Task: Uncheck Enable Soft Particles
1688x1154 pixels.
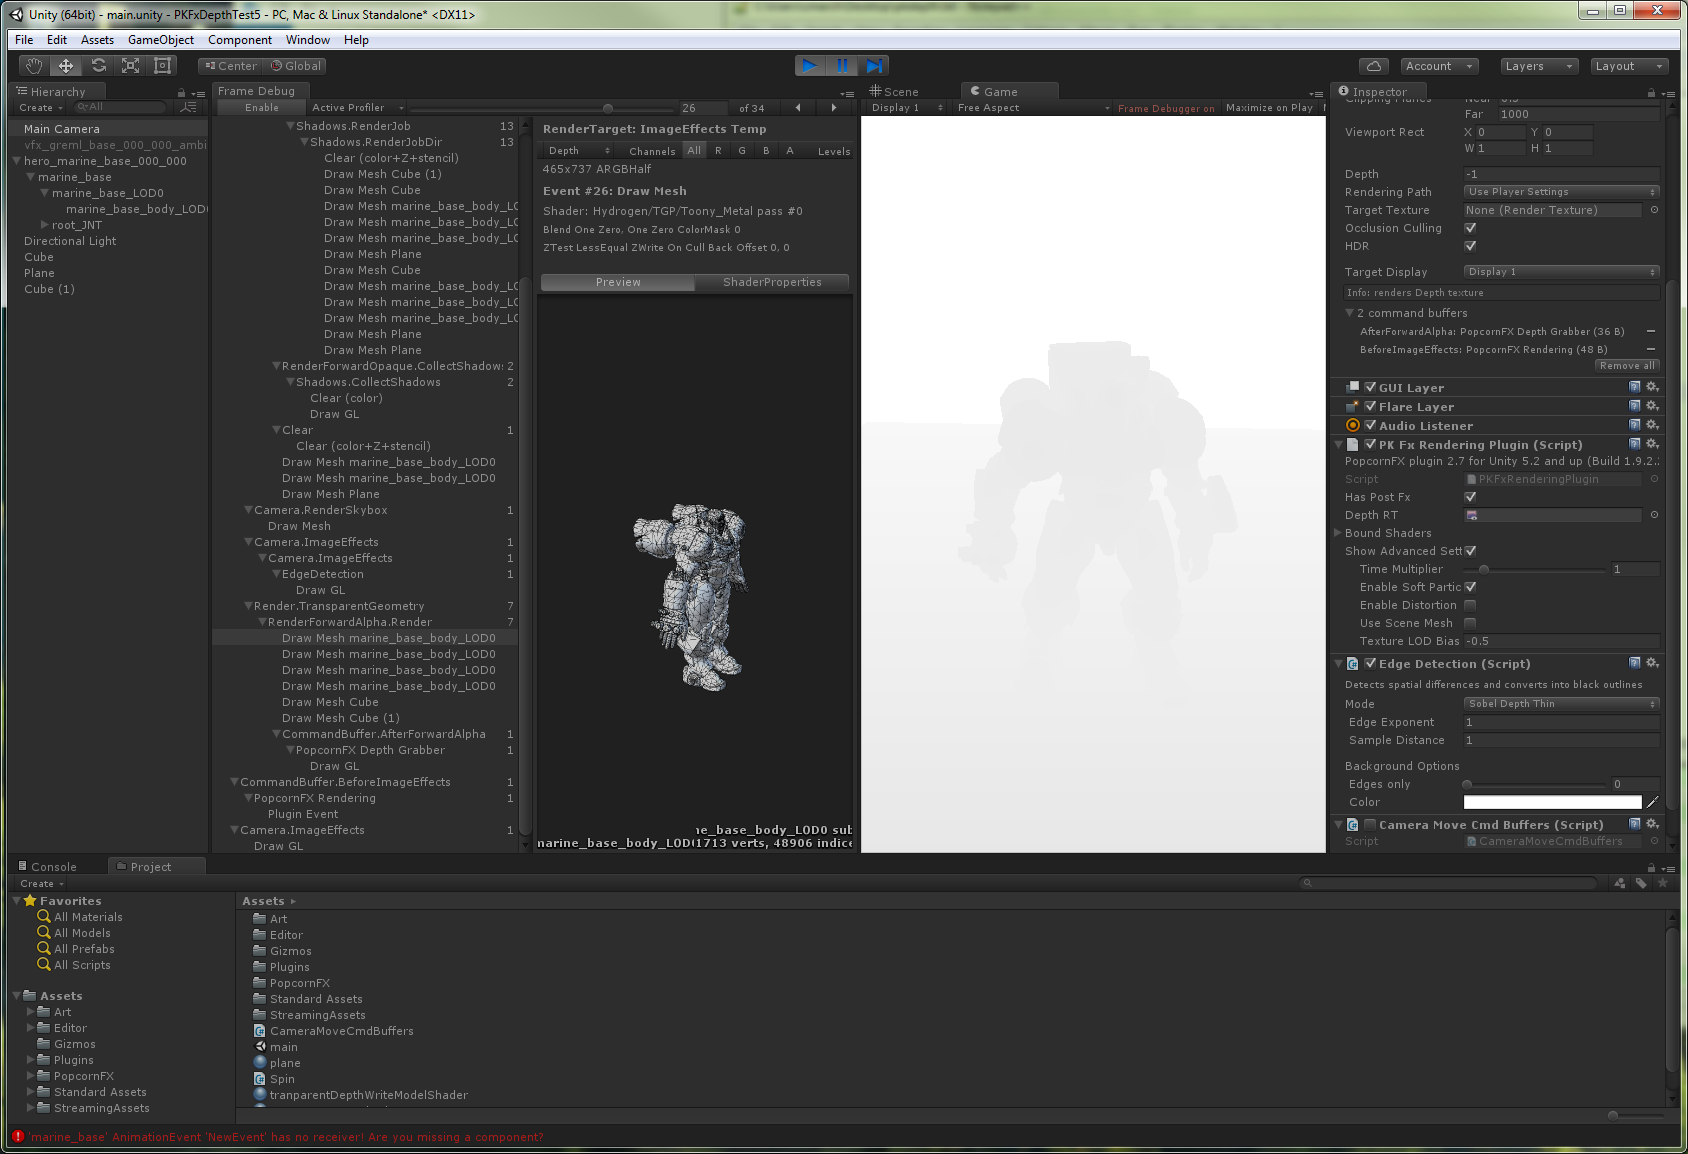Action: click(1470, 587)
